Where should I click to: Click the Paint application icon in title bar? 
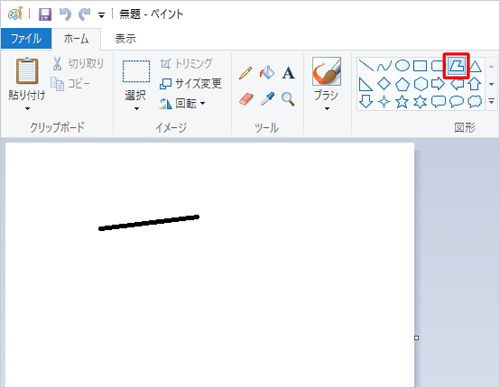click(15, 14)
